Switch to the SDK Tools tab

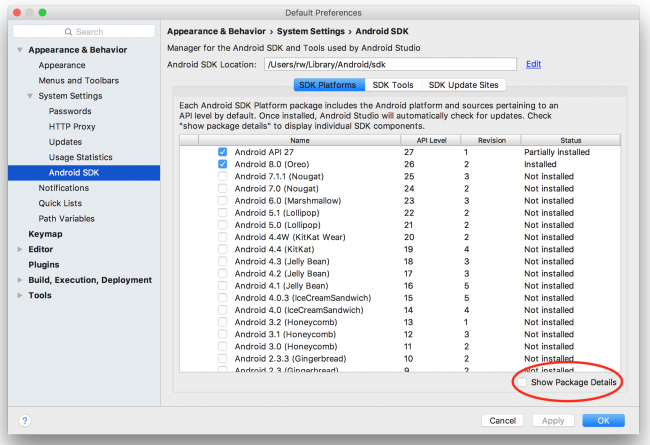(392, 85)
